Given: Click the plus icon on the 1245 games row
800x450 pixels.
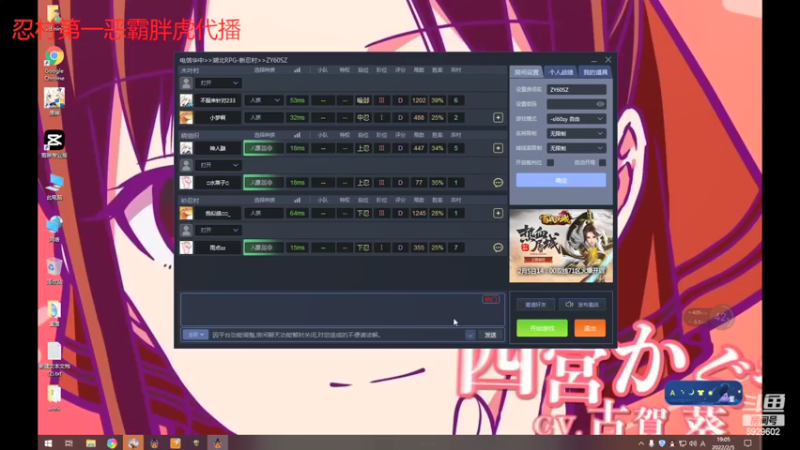Looking at the screenshot, I should [x=498, y=213].
